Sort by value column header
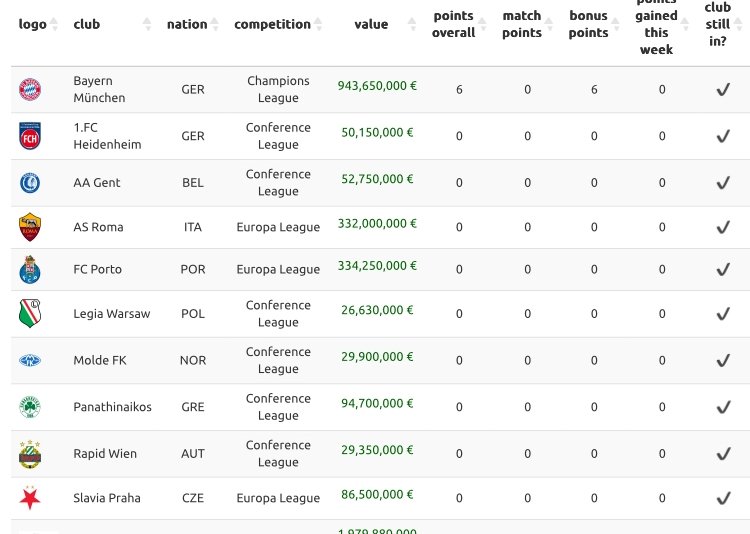 pyautogui.click(x=371, y=24)
